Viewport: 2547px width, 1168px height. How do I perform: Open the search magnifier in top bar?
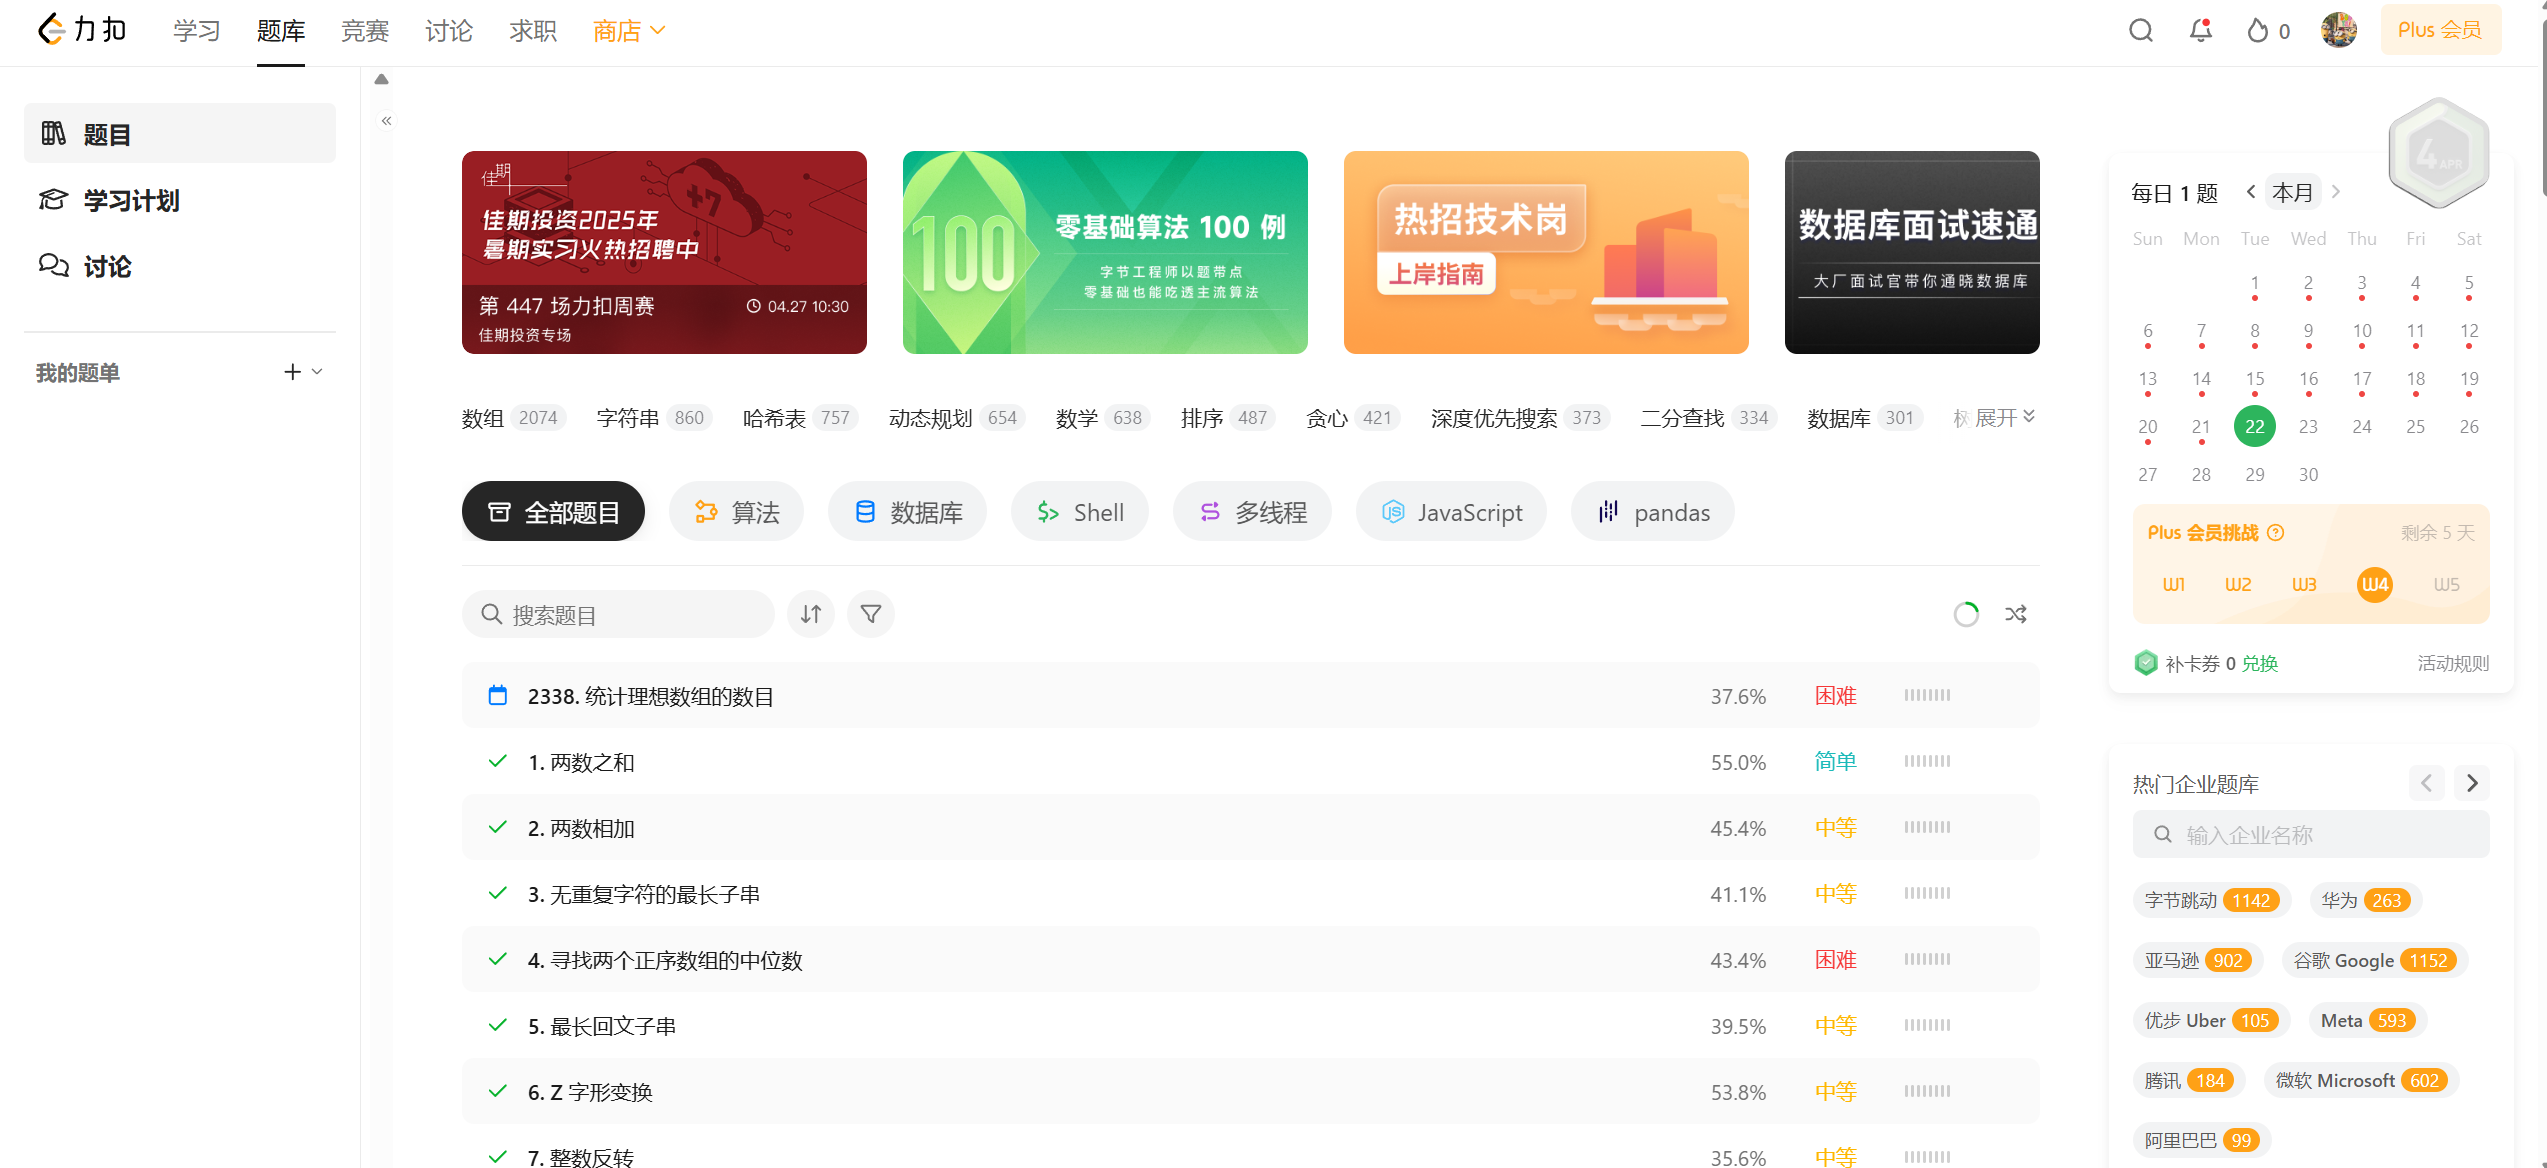2141,31
